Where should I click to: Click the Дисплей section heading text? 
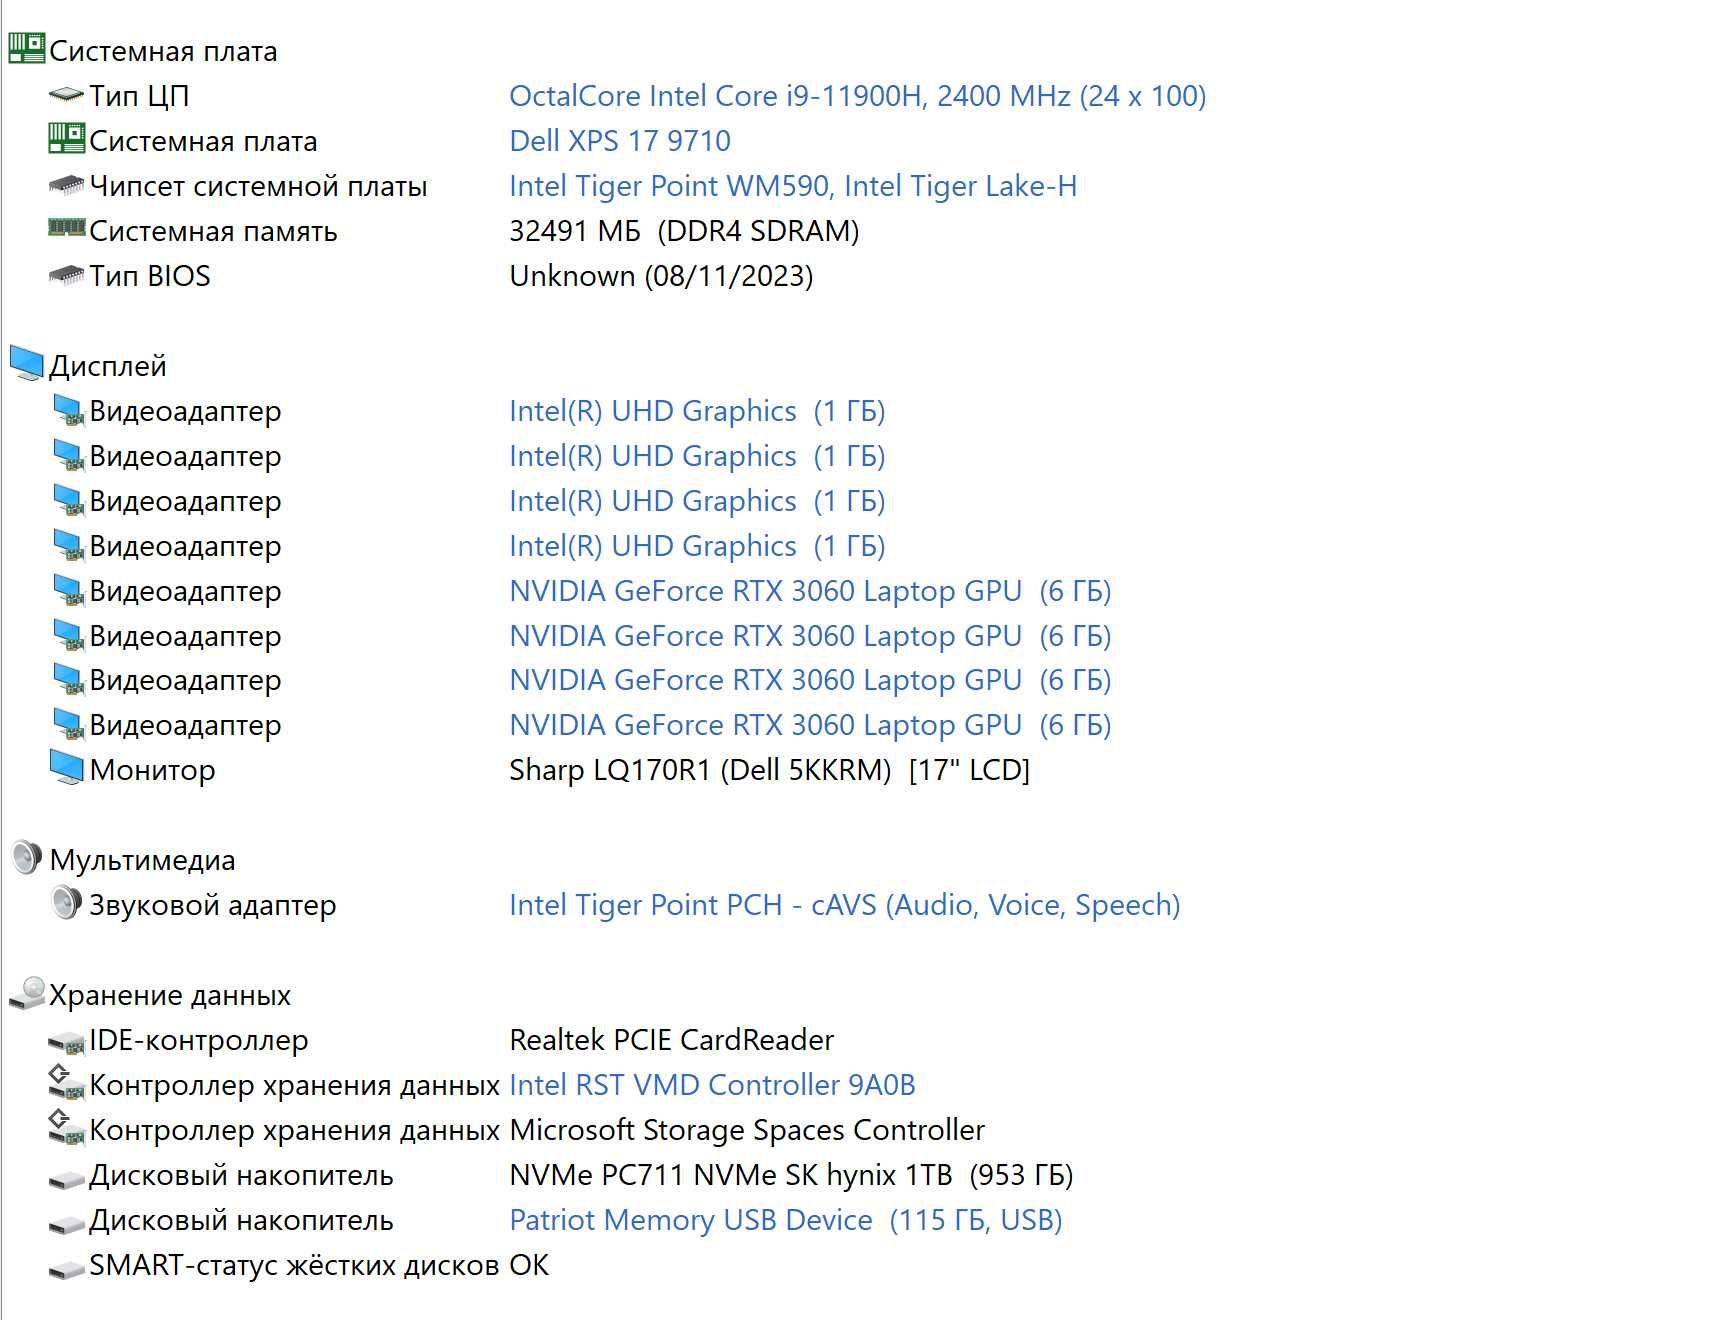pos(108,366)
